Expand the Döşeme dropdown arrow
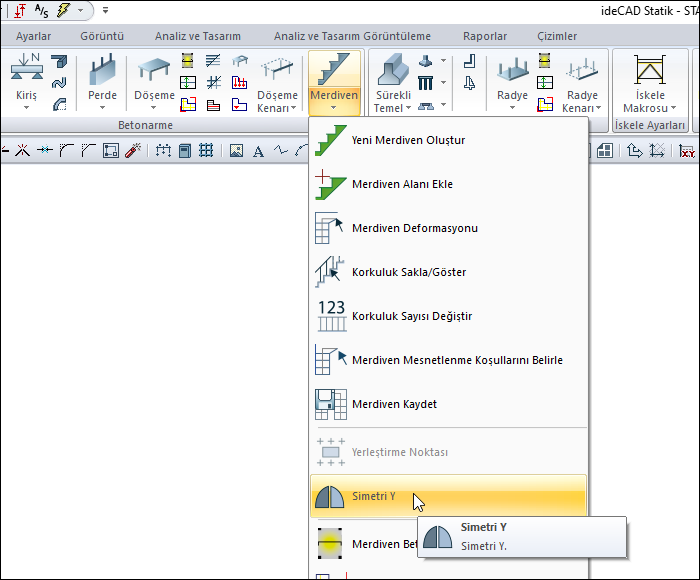Image resolution: width=700 pixels, height=580 pixels. click(154, 108)
